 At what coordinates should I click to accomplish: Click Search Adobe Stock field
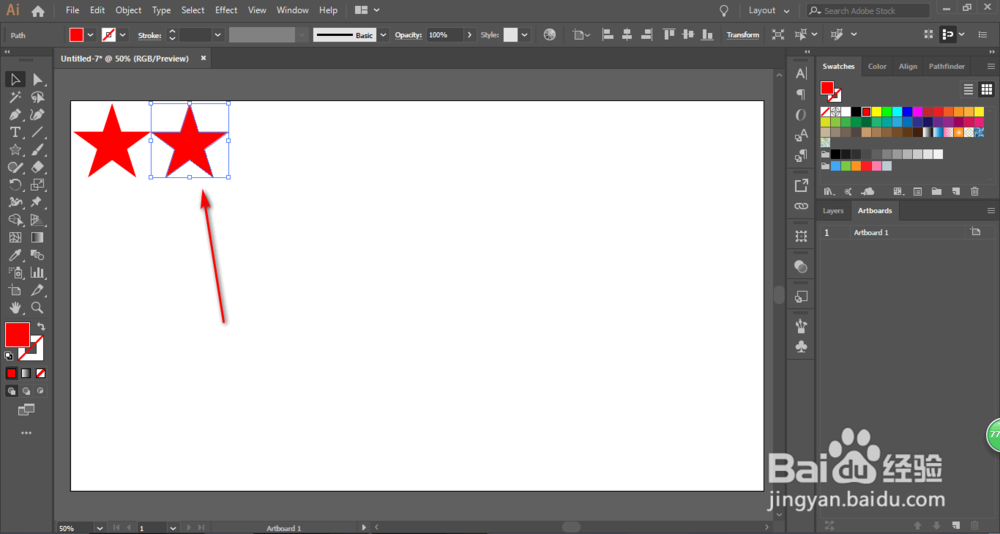[x=868, y=11]
